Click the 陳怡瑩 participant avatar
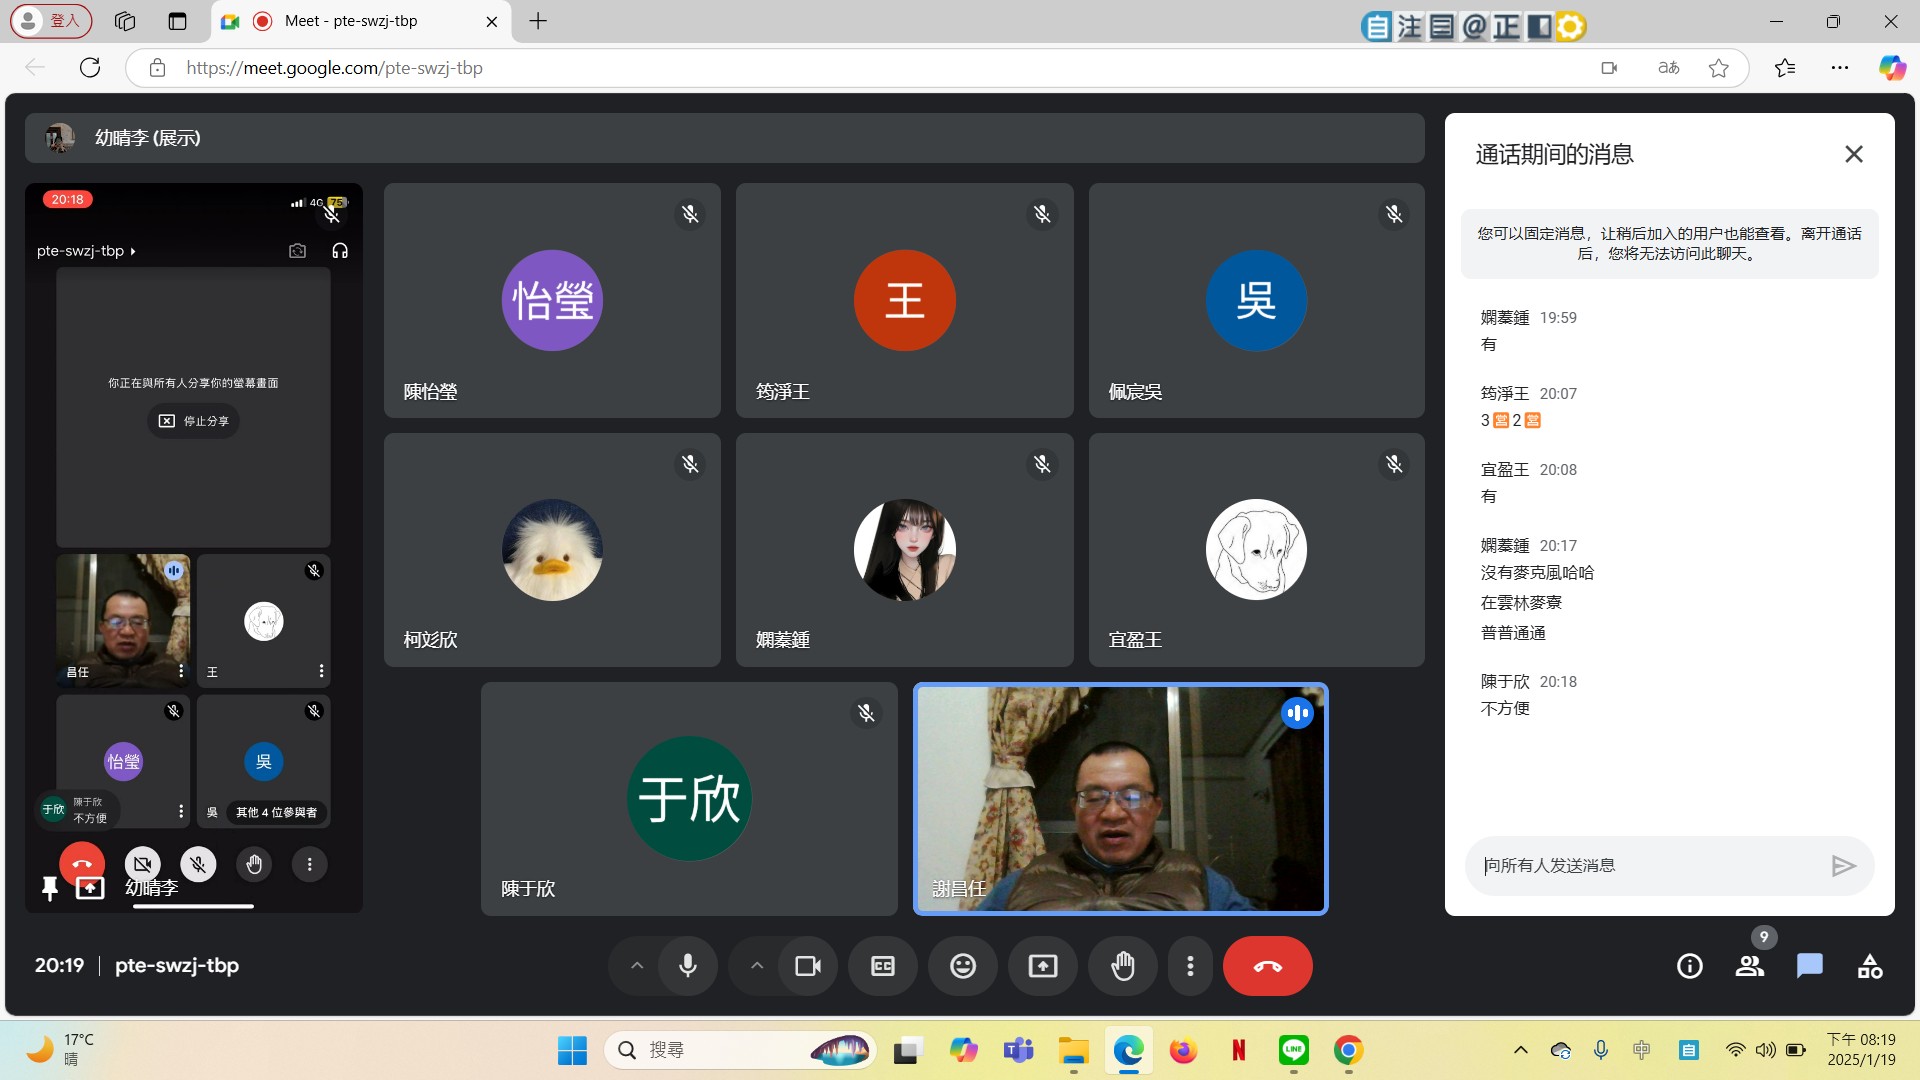This screenshot has height=1080, width=1920. [552, 300]
